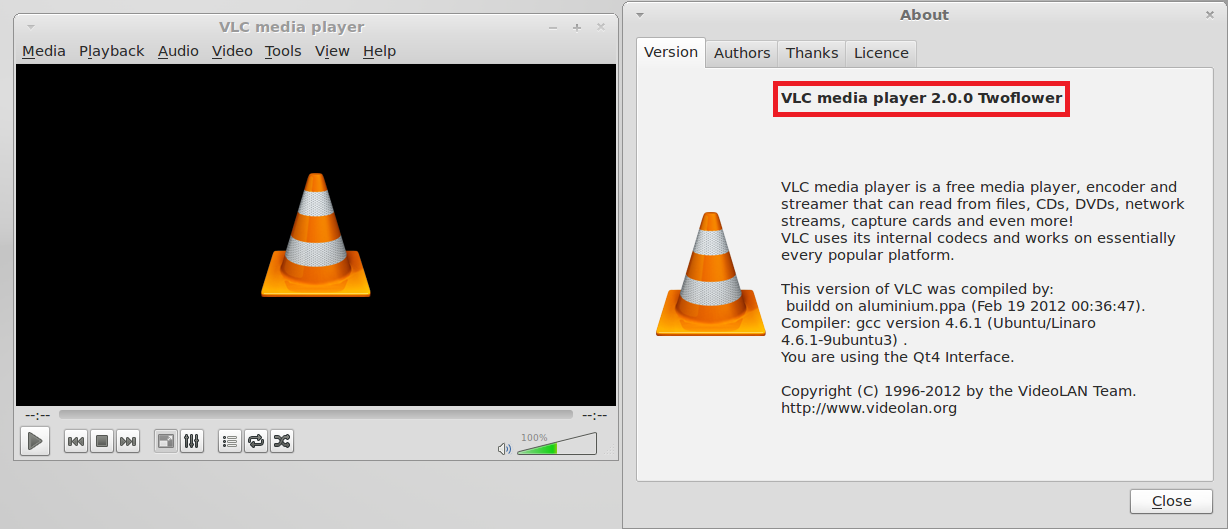Open the Tools menu
1228x529 pixels.
[x=283, y=51]
